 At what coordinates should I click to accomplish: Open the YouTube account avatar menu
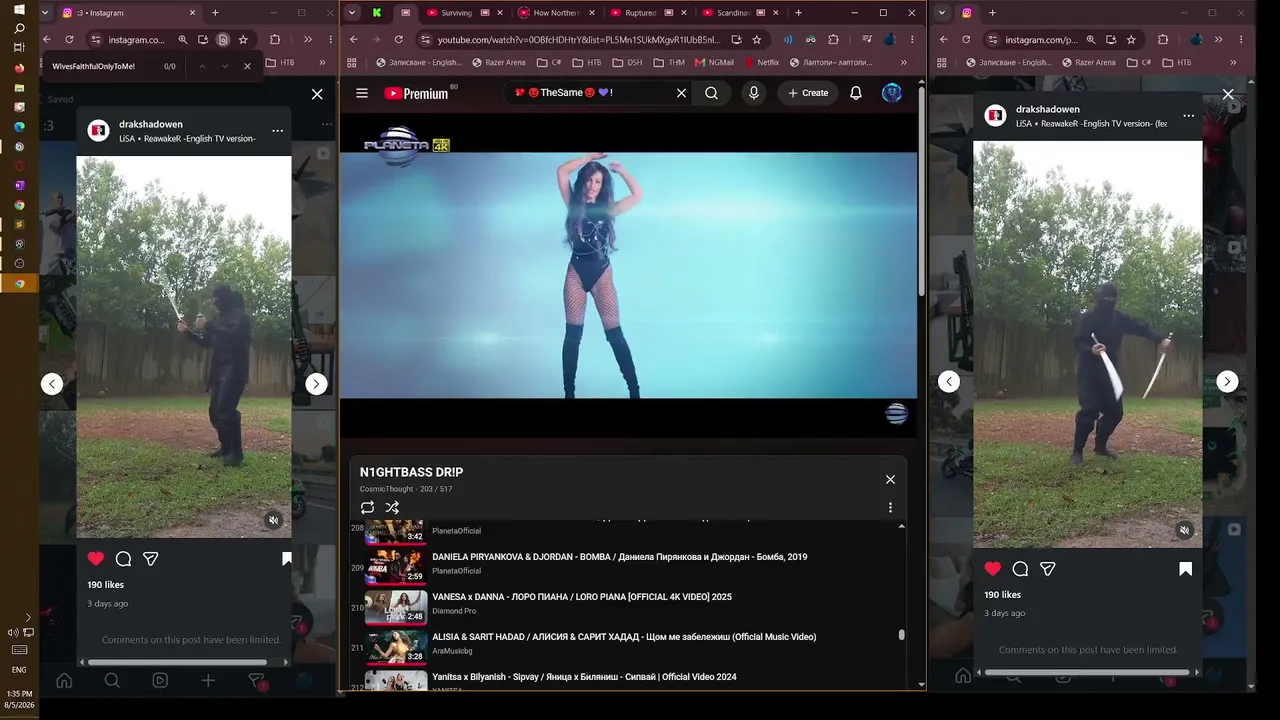(x=892, y=93)
